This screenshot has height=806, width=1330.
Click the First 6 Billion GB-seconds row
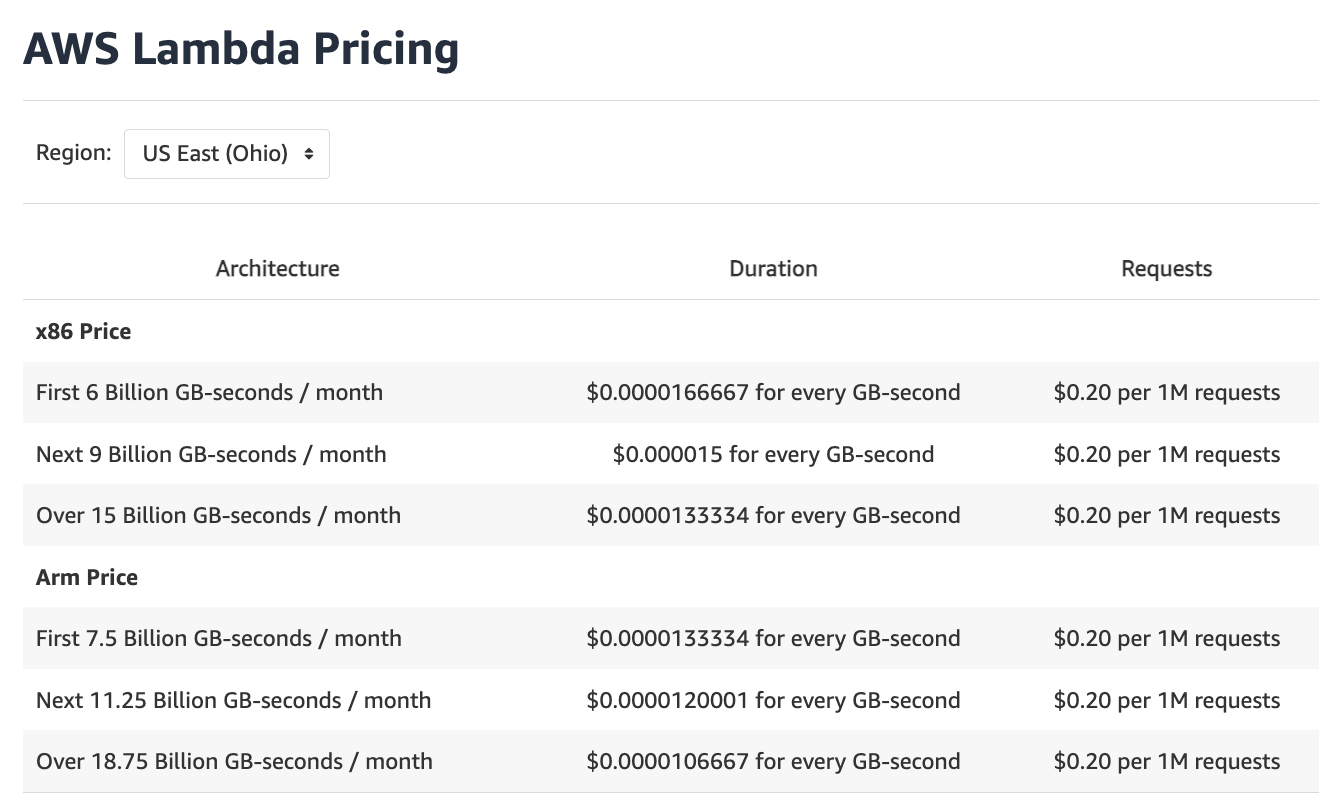[209, 392]
